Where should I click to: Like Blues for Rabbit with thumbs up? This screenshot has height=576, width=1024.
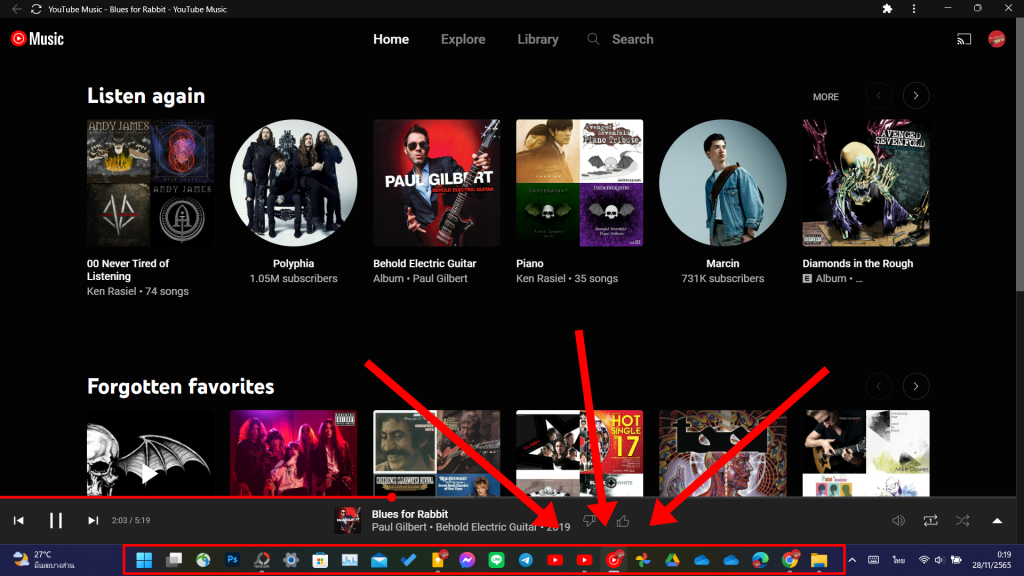point(623,520)
